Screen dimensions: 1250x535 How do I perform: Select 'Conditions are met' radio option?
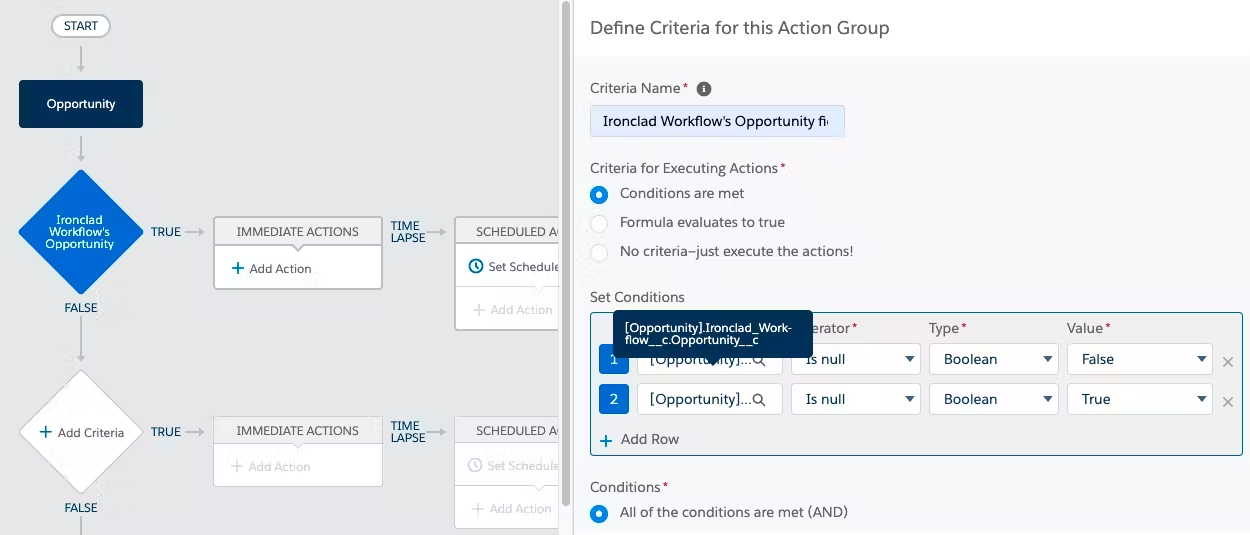599,194
